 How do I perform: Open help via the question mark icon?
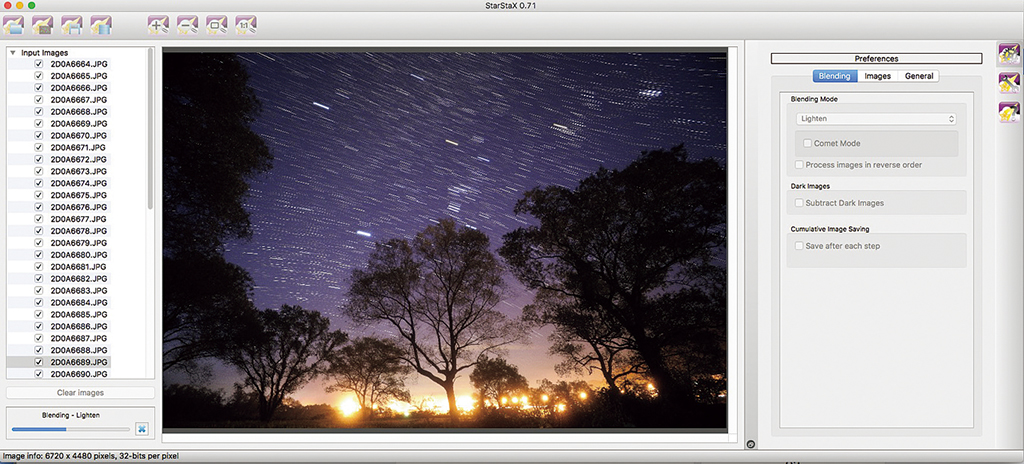pyautogui.click(x=1009, y=112)
